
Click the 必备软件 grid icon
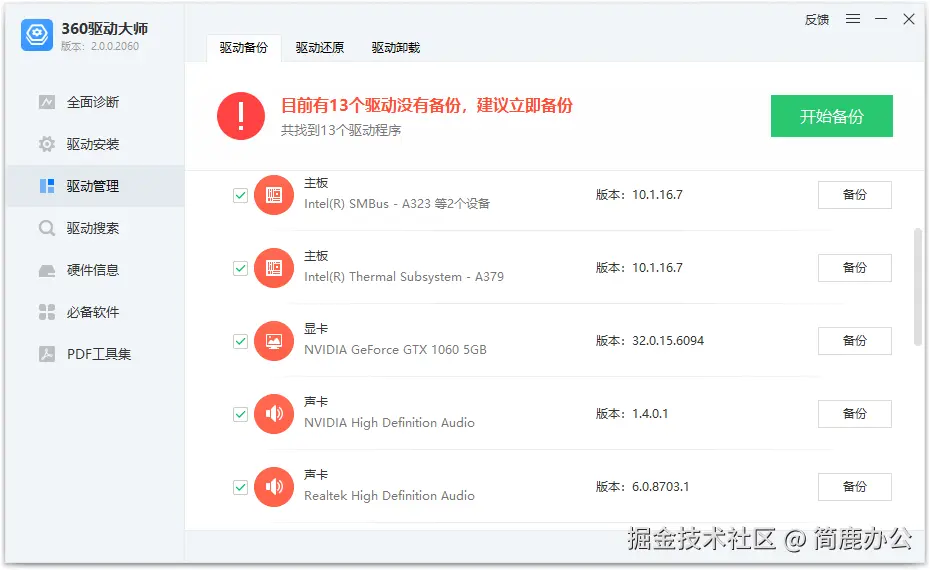tap(47, 312)
